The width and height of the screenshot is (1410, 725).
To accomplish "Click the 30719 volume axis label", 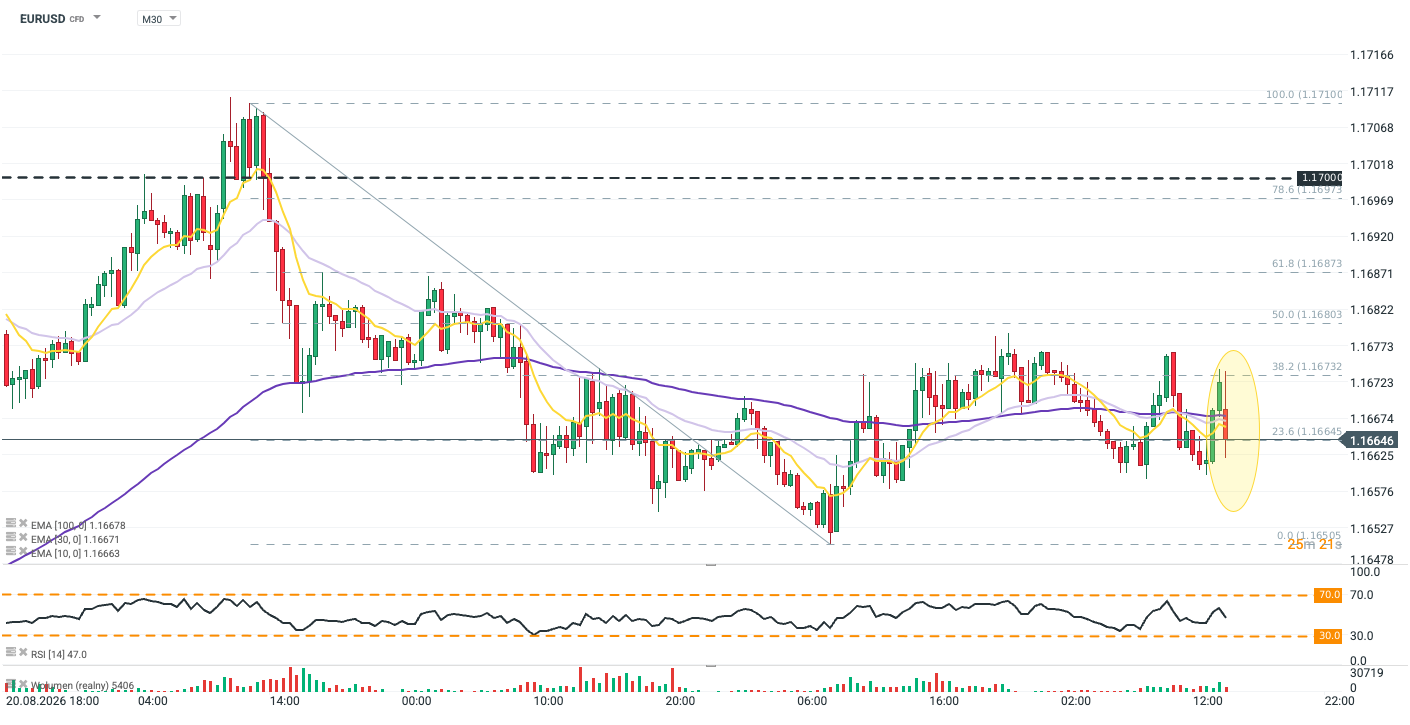I will [x=1366, y=675].
